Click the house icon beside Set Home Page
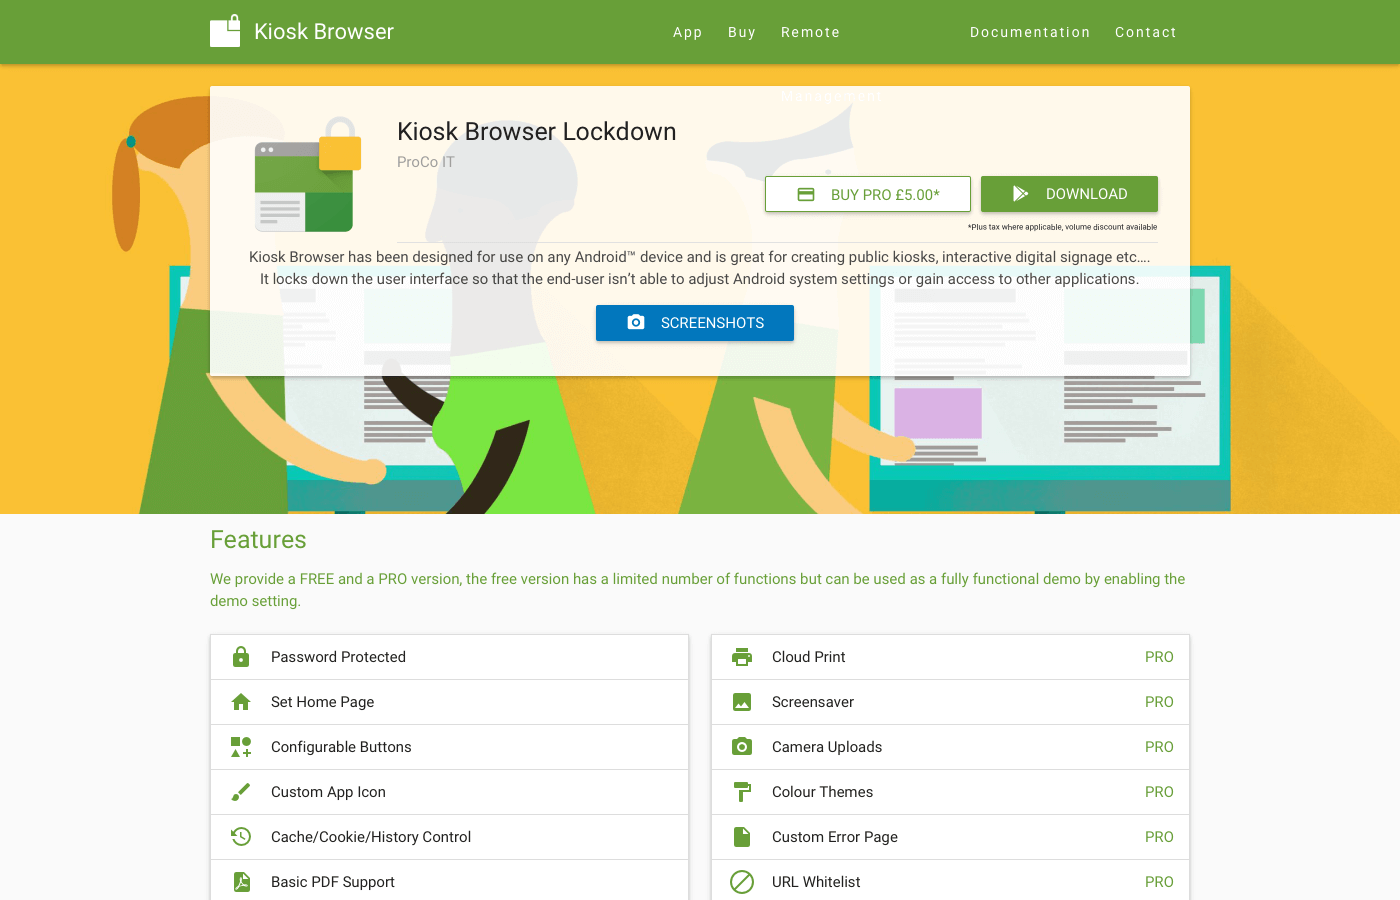 [241, 702]
